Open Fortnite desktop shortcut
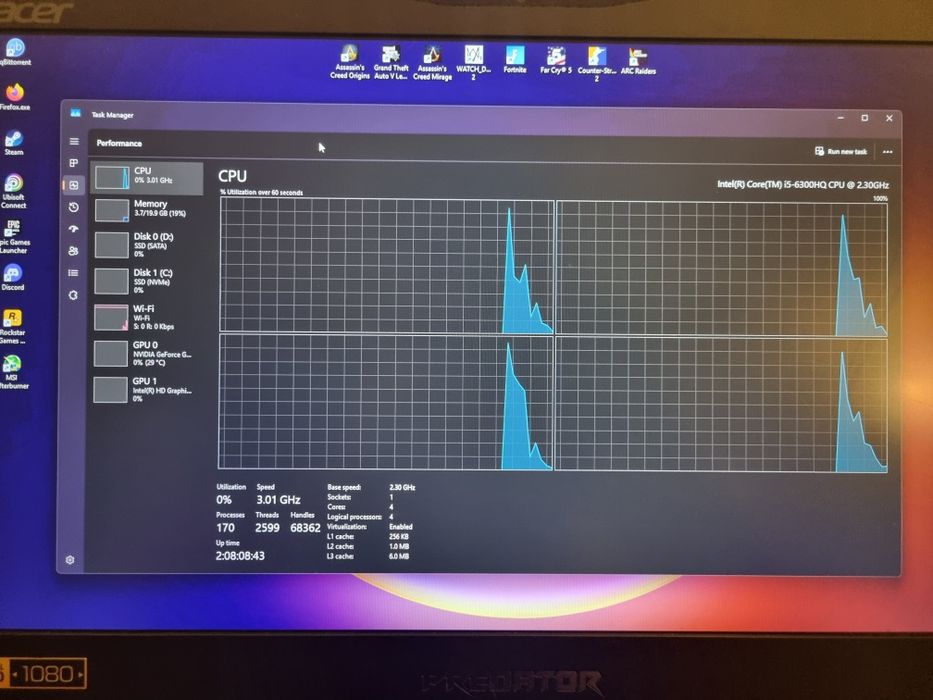933x700 pixels. click(515, 60)
